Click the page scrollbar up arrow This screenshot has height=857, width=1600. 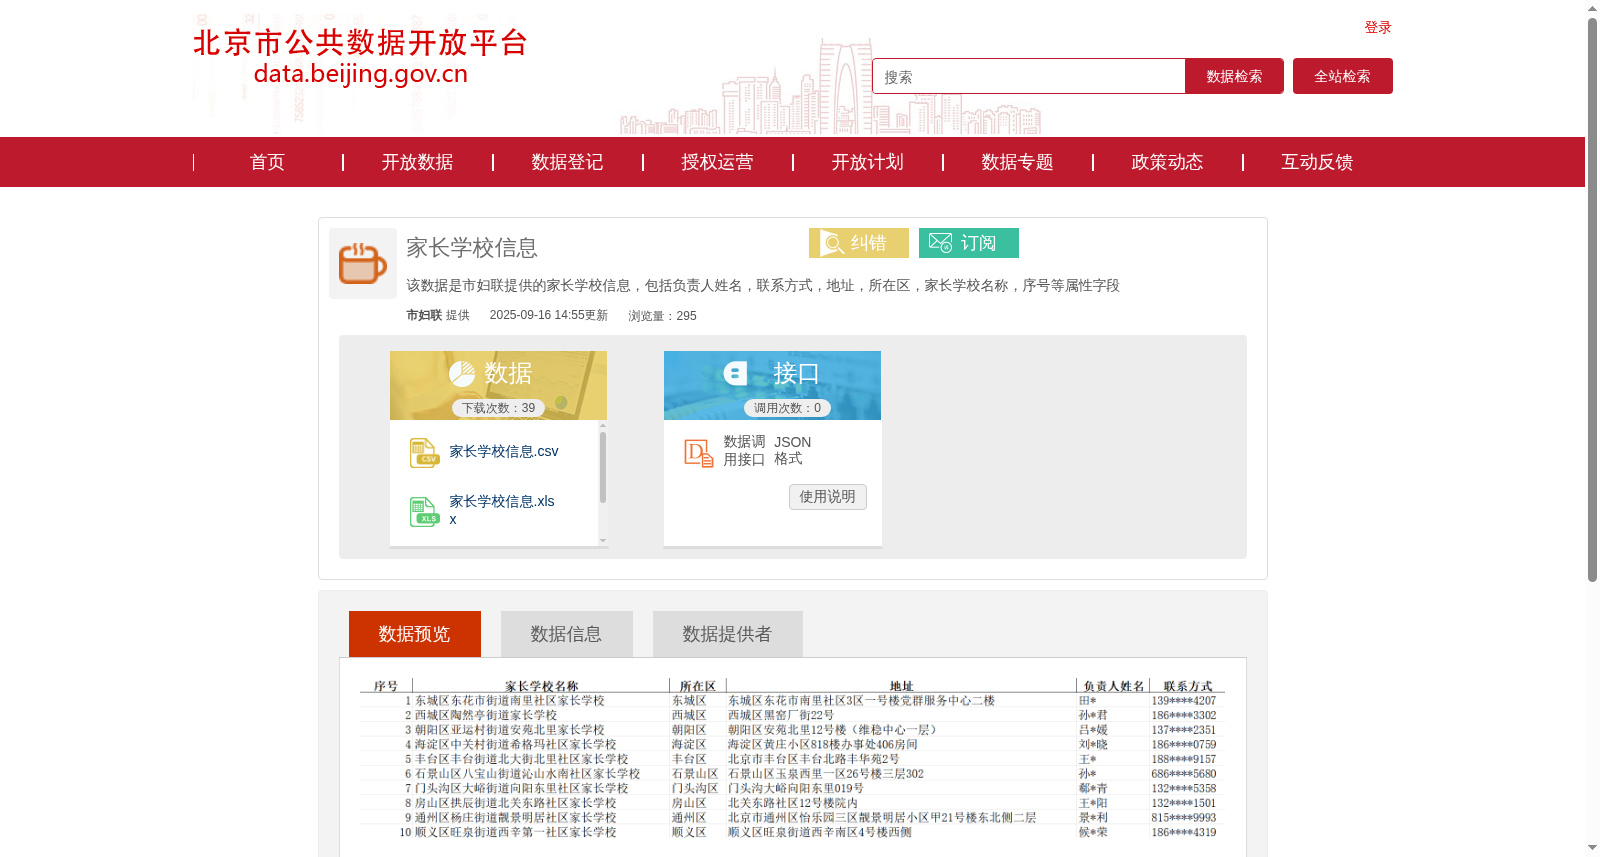tap(1592, 8)
